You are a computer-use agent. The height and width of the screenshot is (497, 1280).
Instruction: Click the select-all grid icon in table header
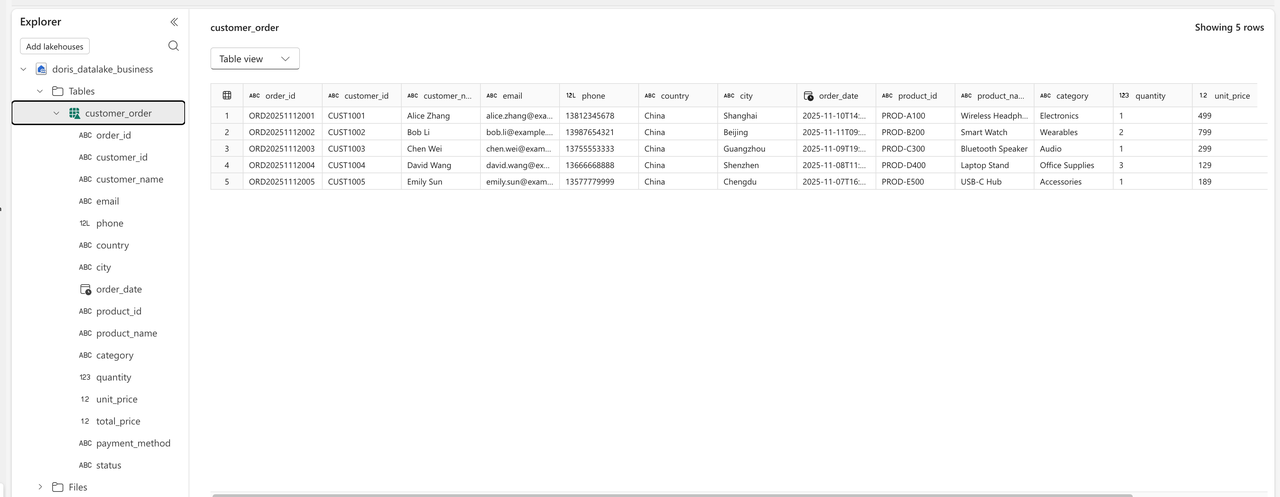coord(227,96)
